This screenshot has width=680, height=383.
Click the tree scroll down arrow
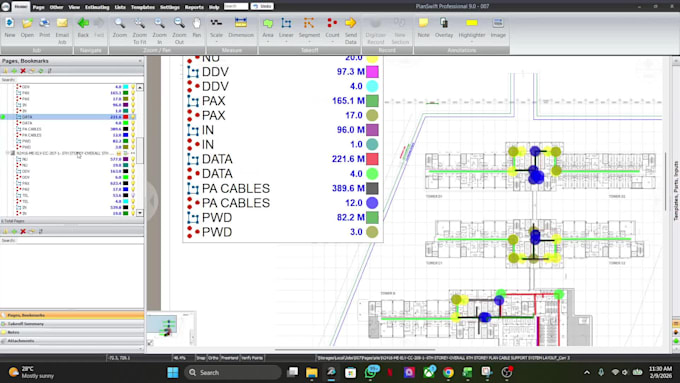pos(140,213)
